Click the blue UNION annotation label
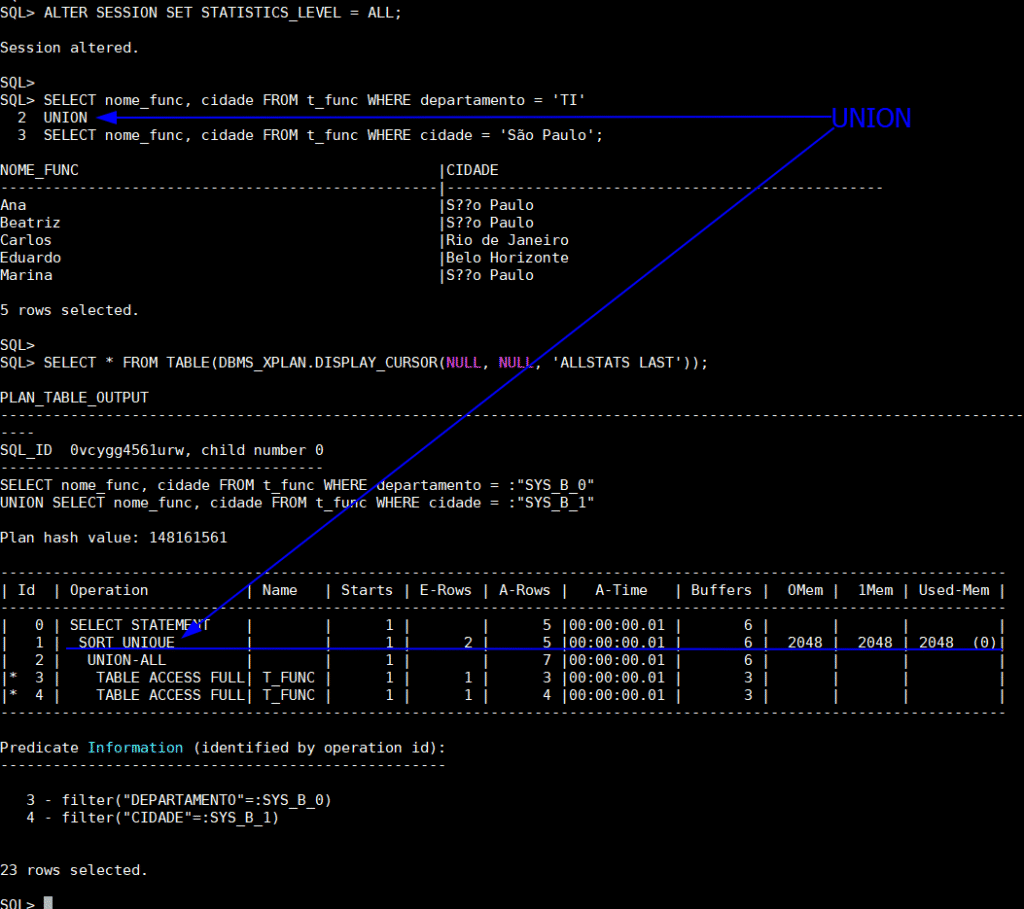 (x=871, y=119)
